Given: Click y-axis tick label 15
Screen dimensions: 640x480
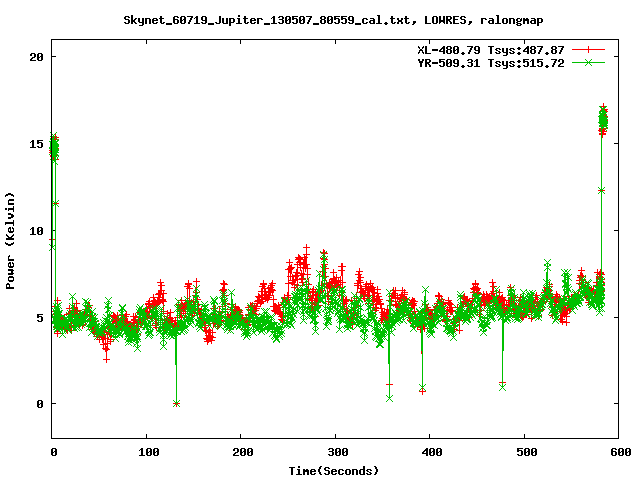Looking at the screenshot, I should pyautogui.click(x=36, y=144).
